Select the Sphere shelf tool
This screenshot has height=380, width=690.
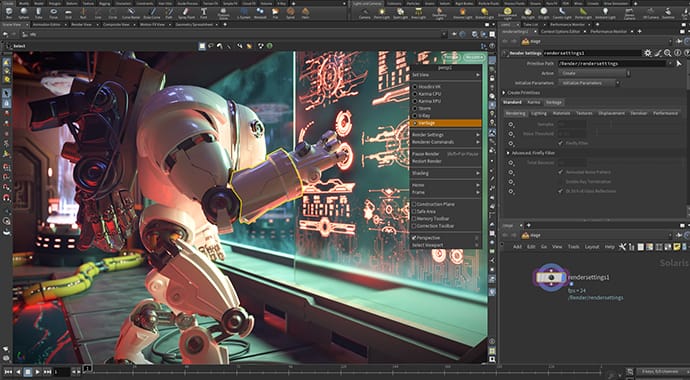[x=23, y=12]
